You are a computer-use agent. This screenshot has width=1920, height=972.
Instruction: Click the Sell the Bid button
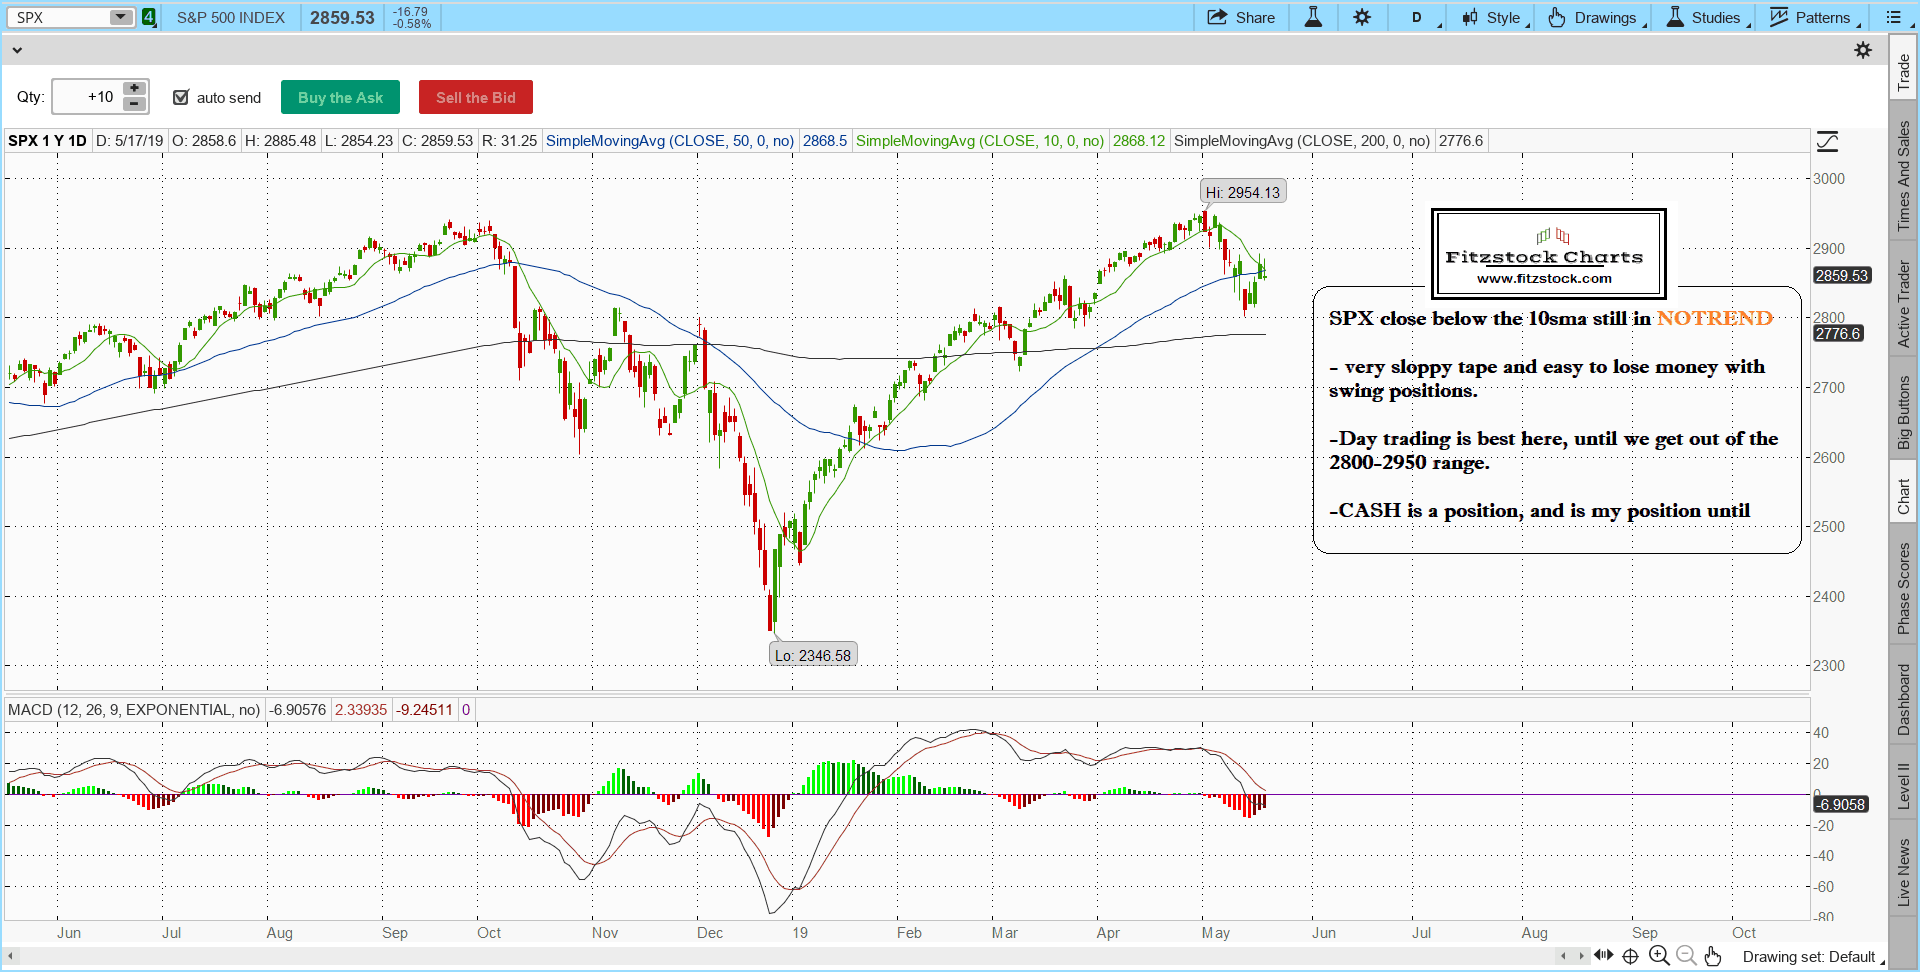click(x=475, y=97)
